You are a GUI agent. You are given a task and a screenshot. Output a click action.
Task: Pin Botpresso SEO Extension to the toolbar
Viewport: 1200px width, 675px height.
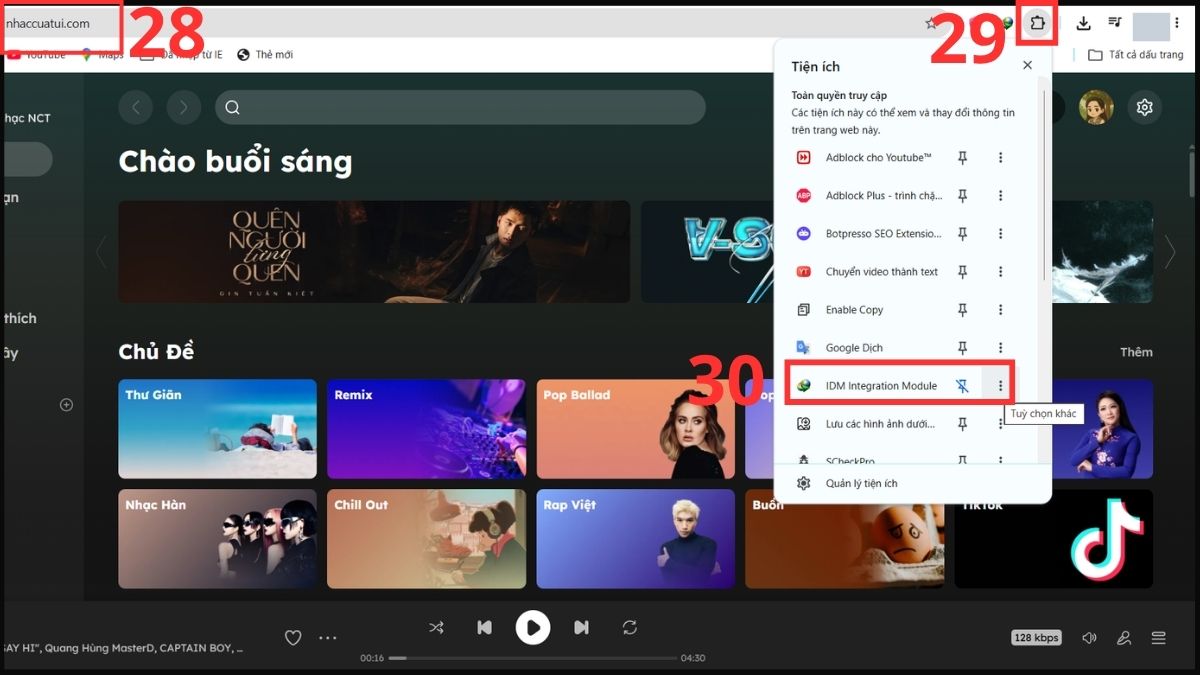(962, 234)
